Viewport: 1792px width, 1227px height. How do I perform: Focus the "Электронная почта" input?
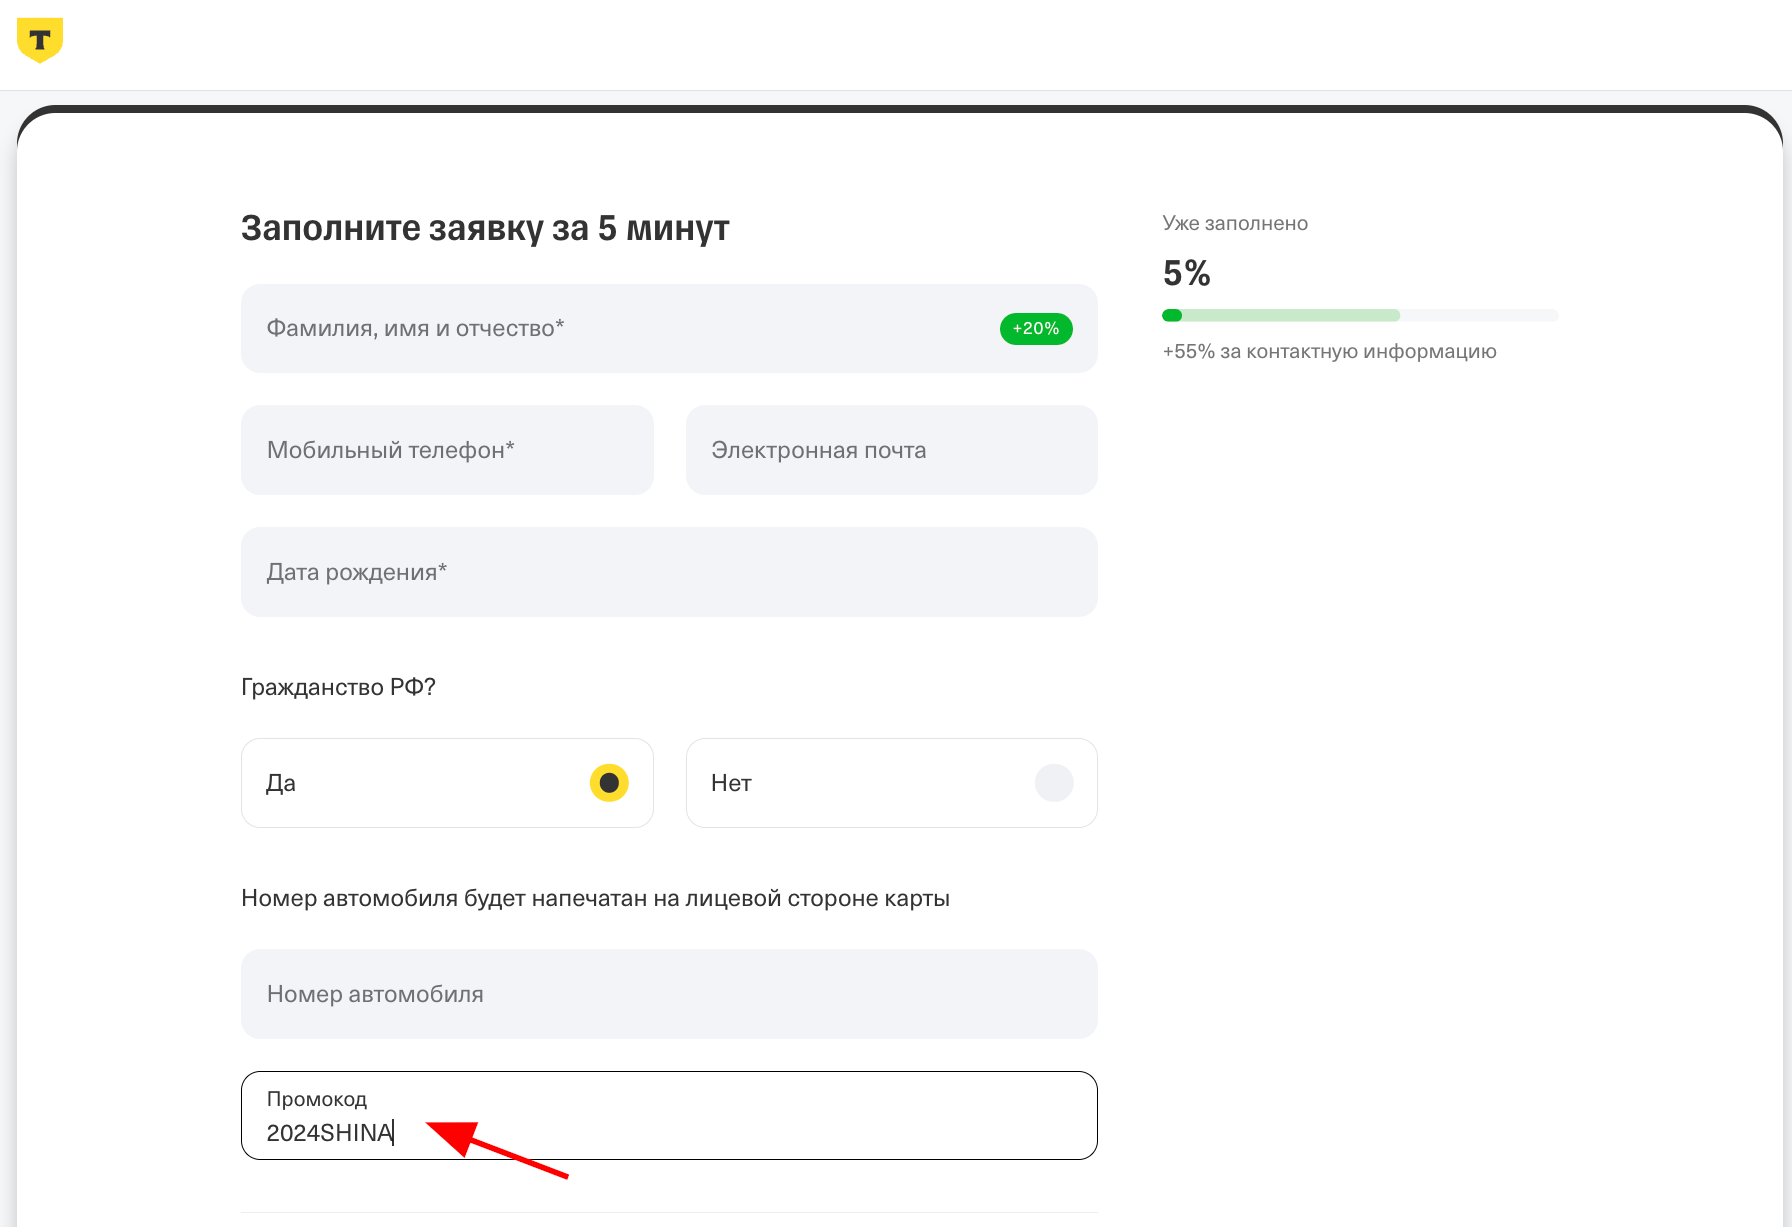[891, 450]
